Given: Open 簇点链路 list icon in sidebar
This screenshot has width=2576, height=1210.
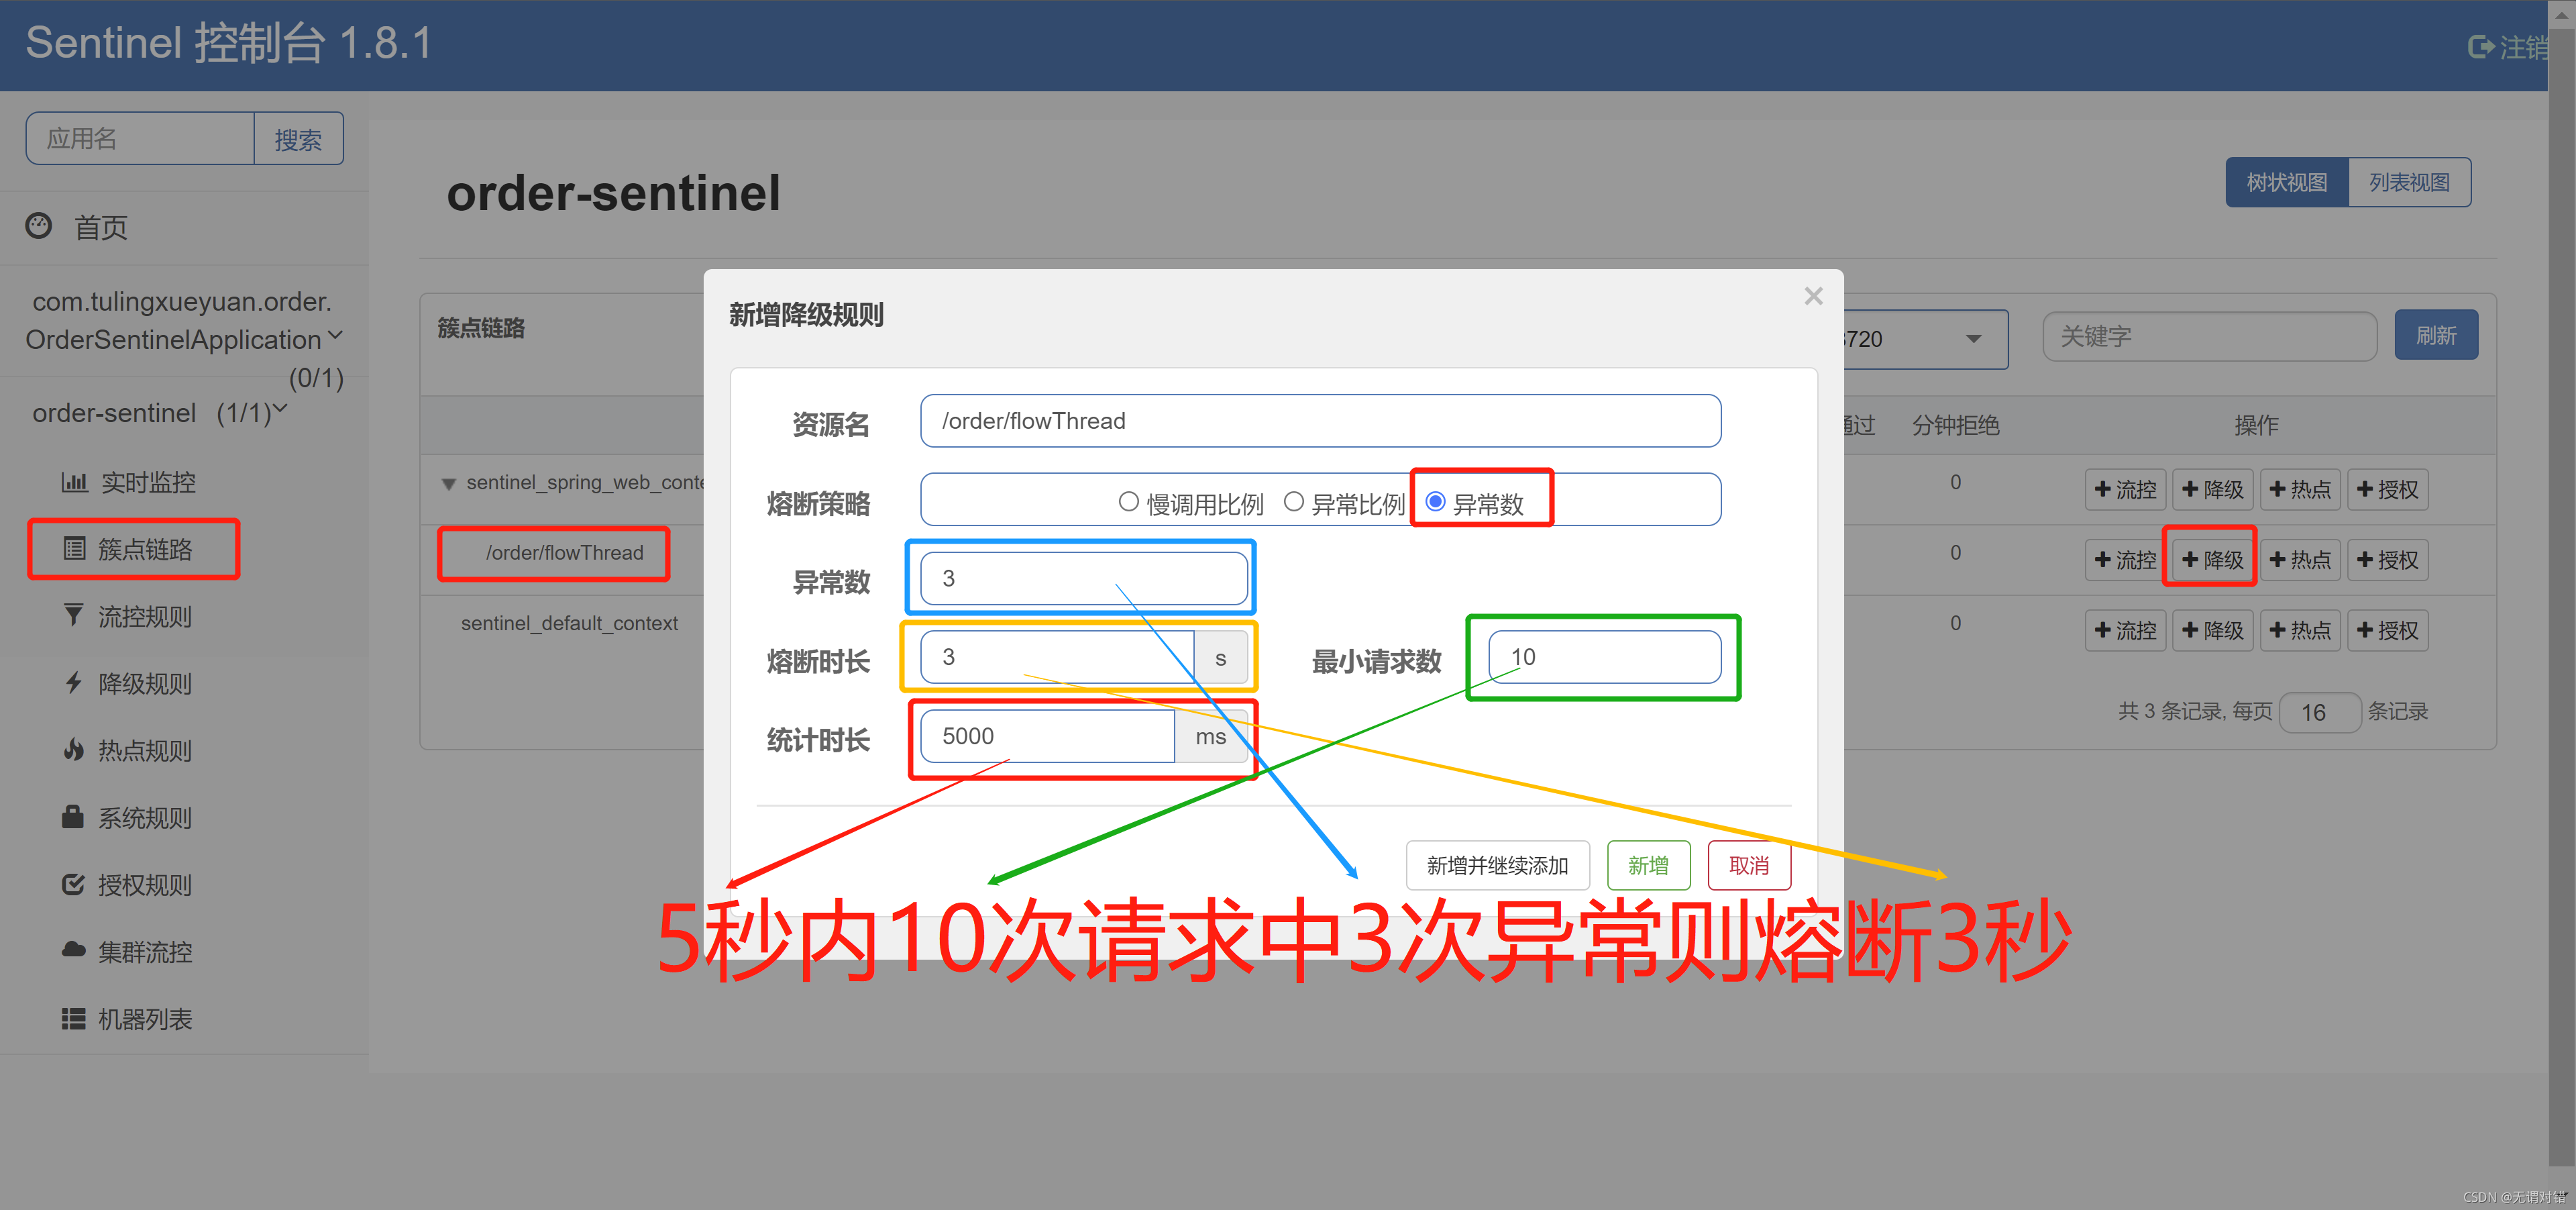Looking at the screenshot, I should tap(74, 548).
